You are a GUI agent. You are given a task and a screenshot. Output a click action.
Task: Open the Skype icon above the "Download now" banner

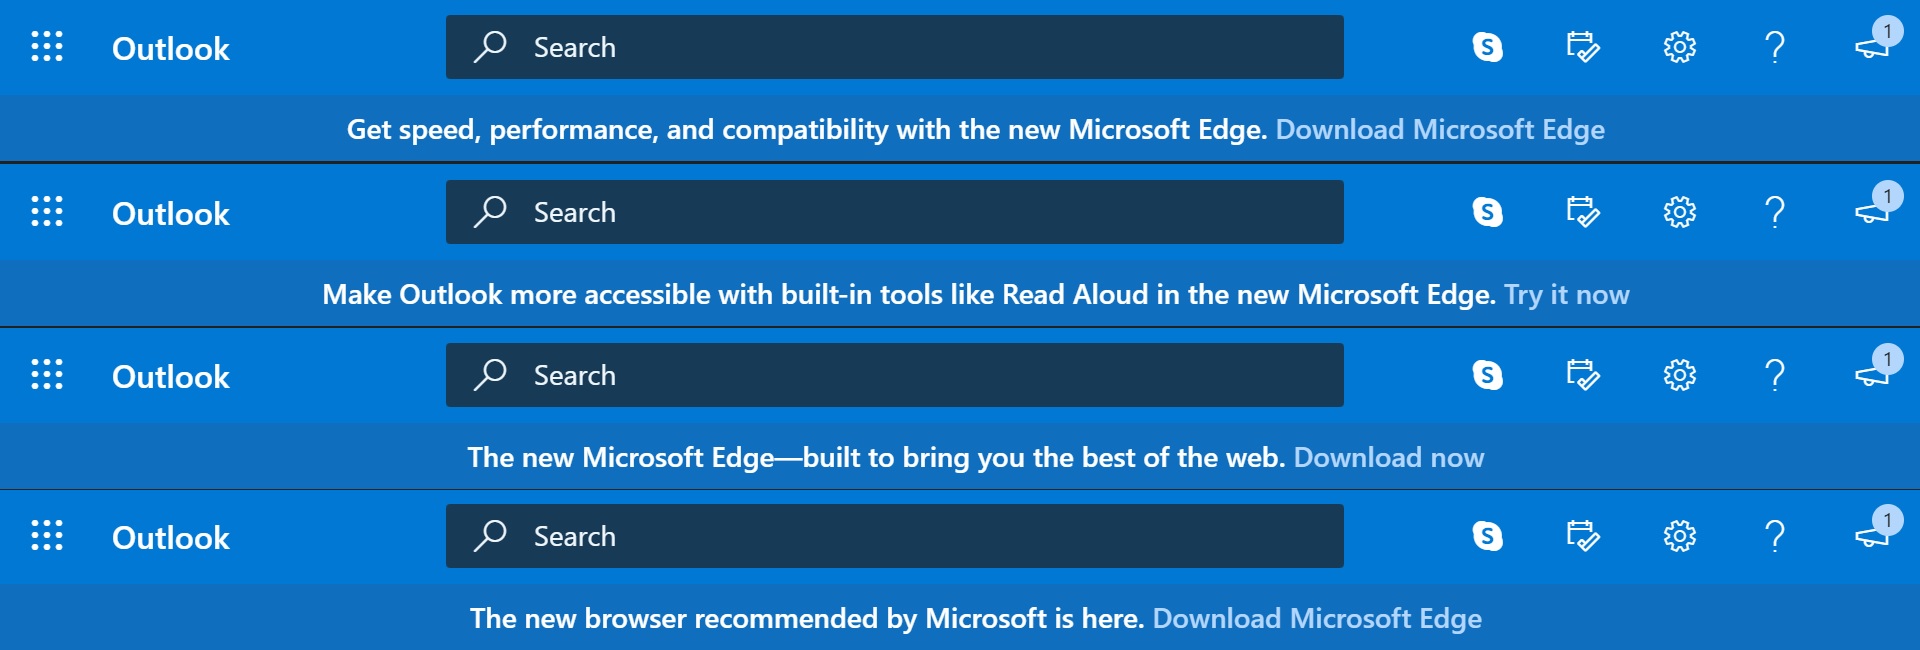coord(1487,375)
